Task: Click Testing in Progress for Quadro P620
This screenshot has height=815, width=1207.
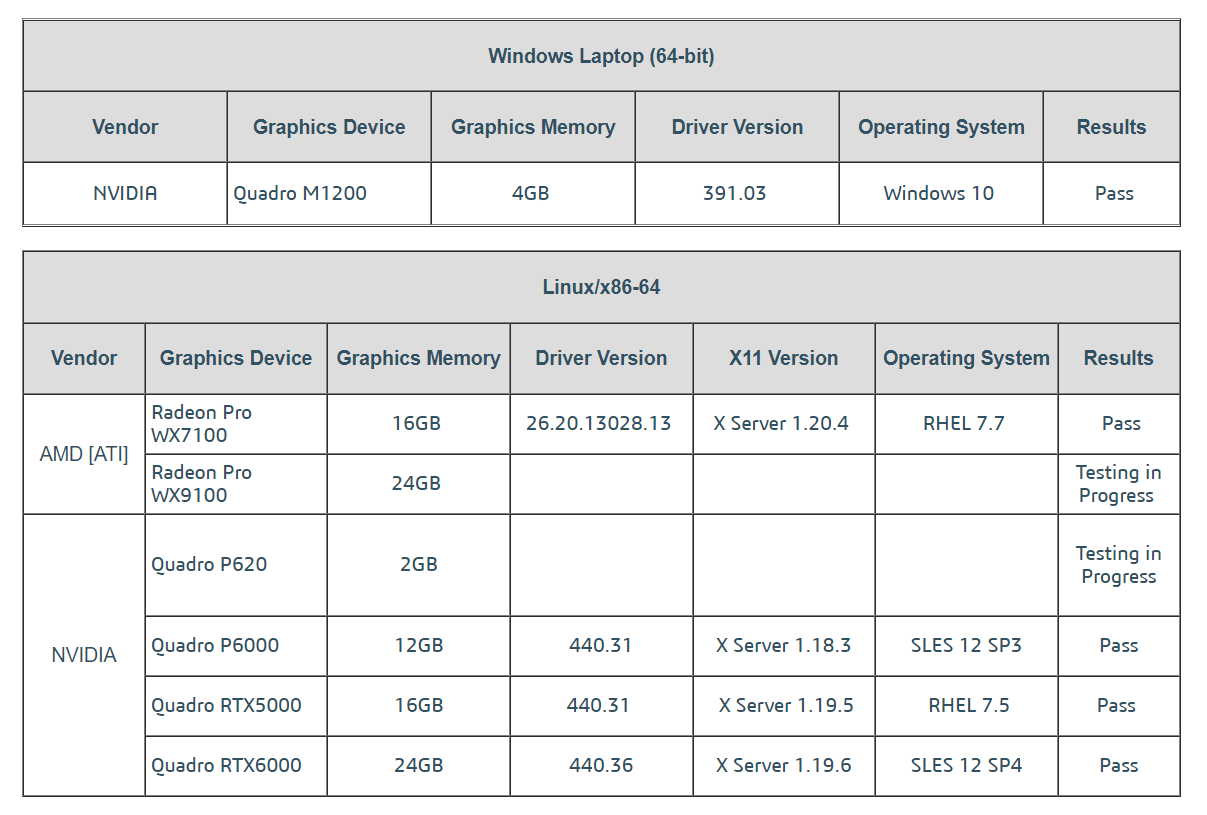Action: click(x=1119, y=565)
